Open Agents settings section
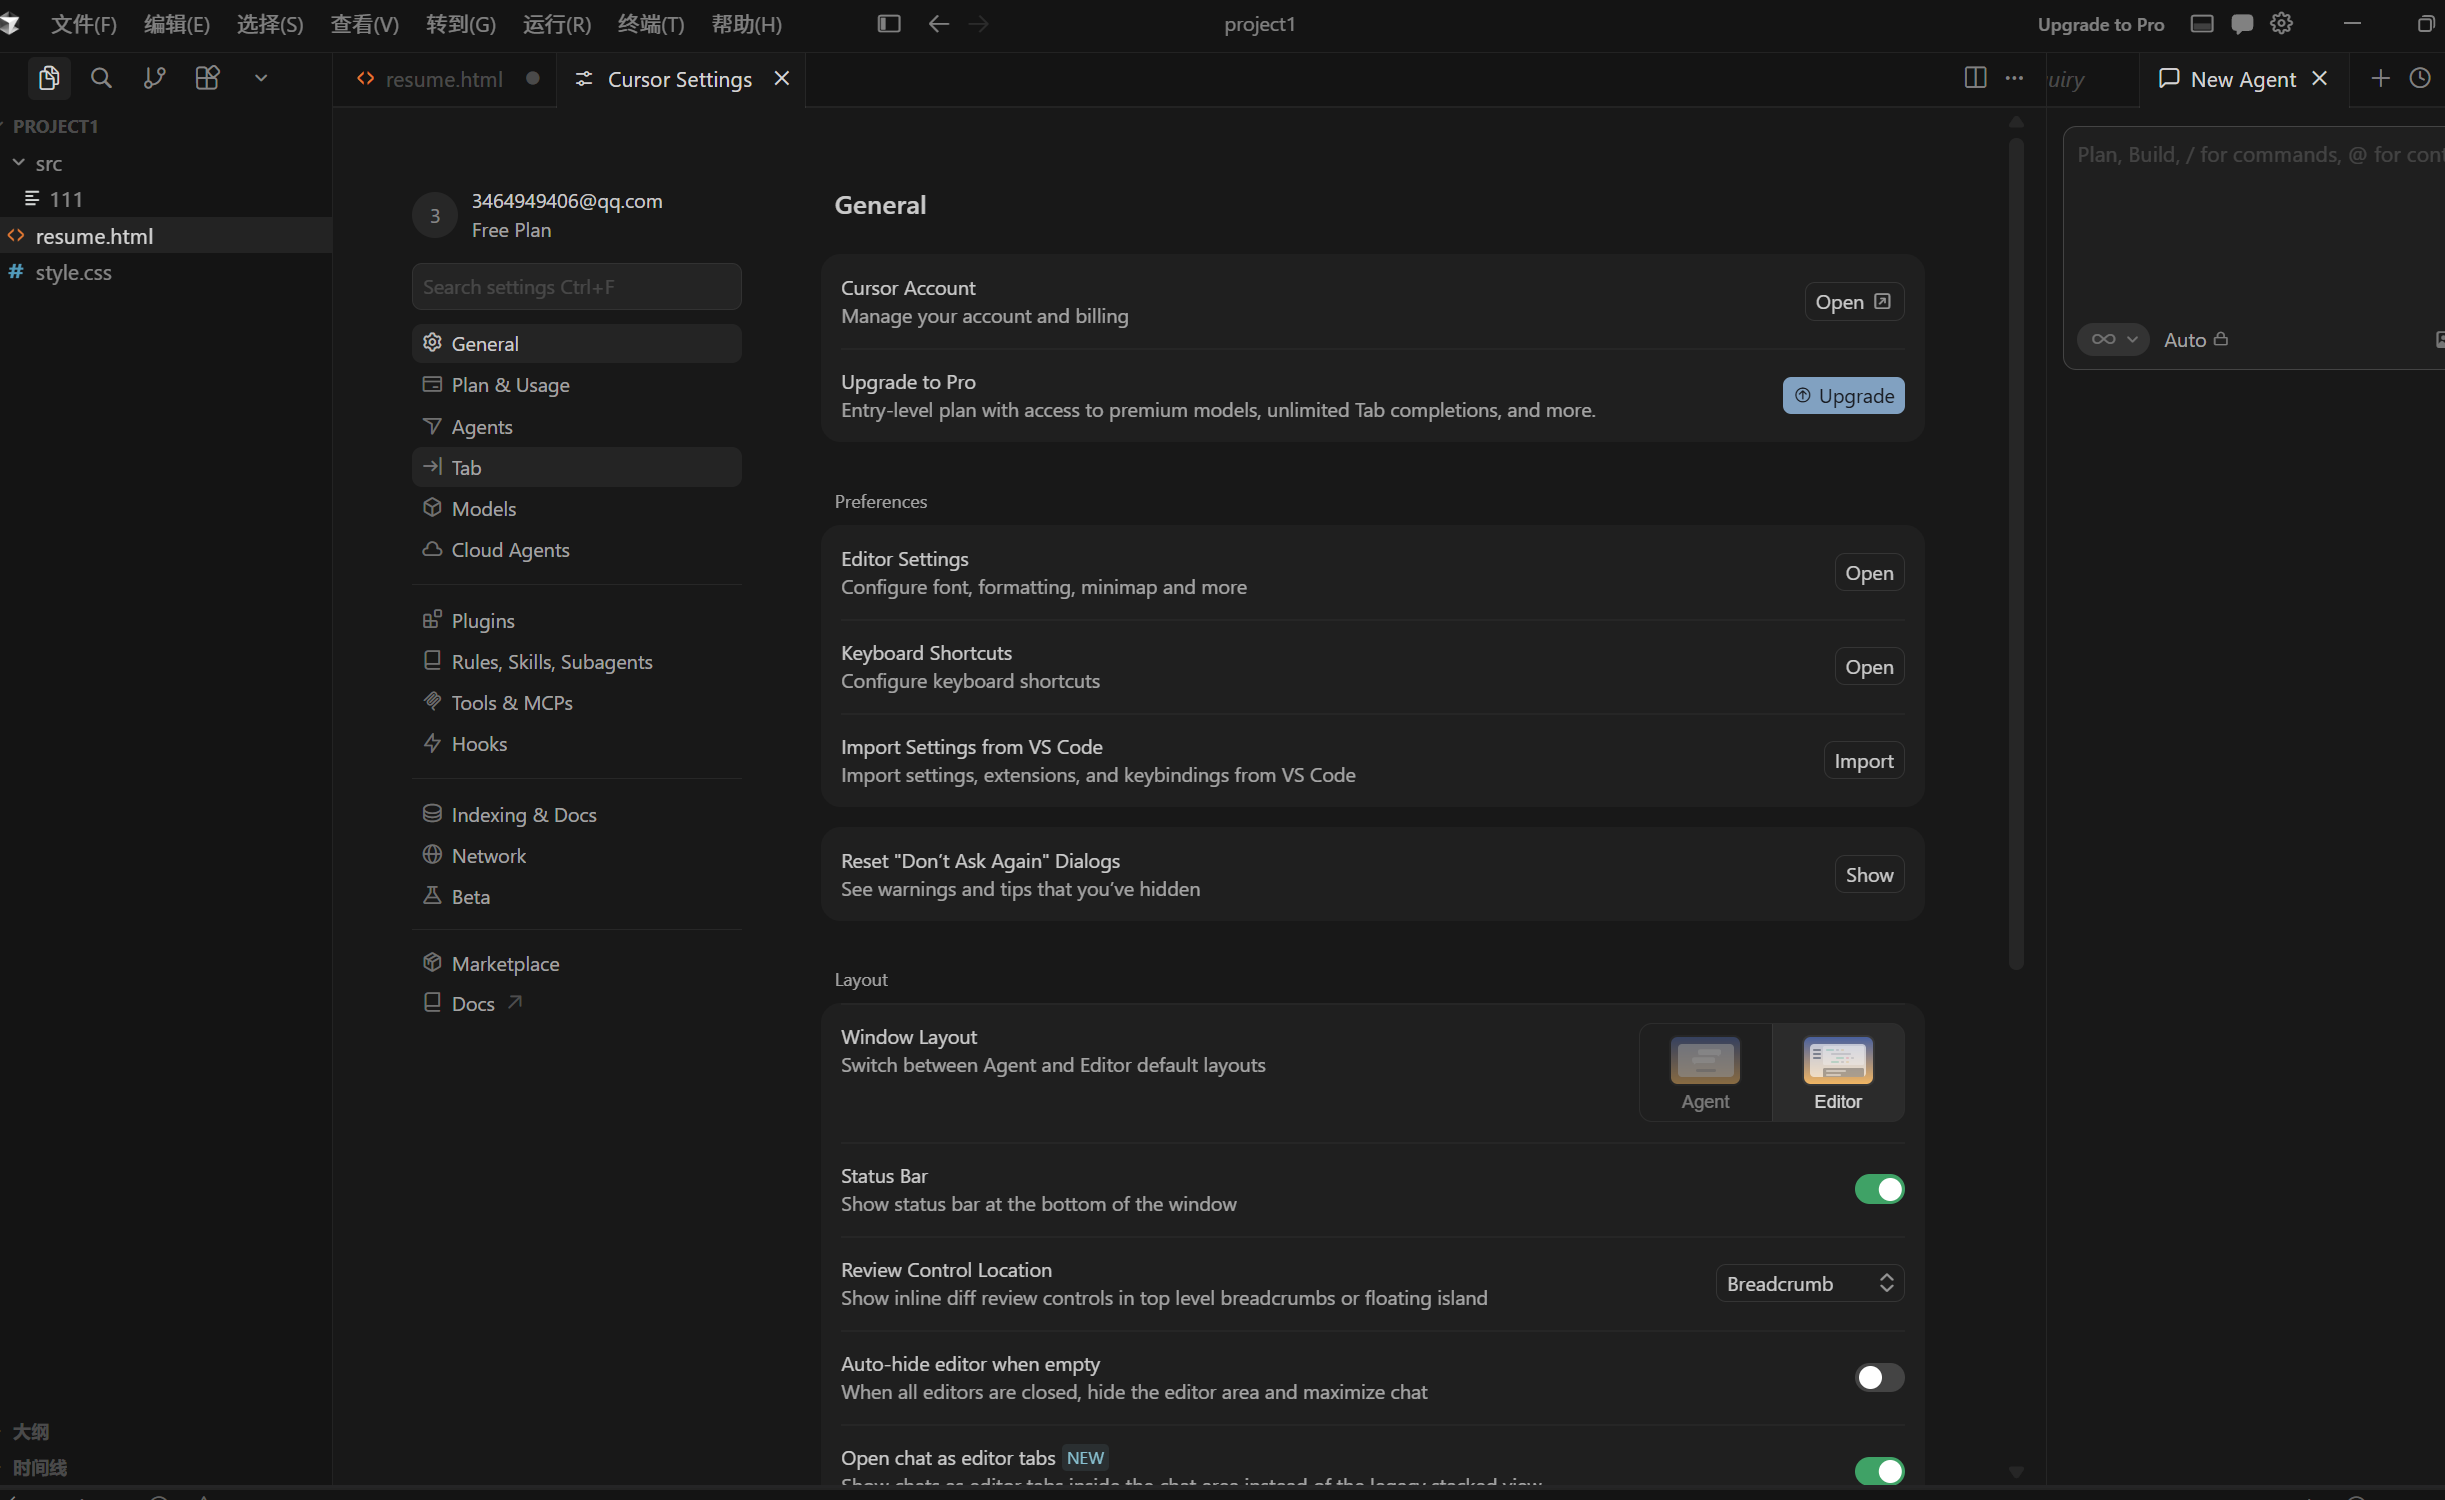Image resolution: width=2445 pixels, height=1500 pixels. coord(576,426)
